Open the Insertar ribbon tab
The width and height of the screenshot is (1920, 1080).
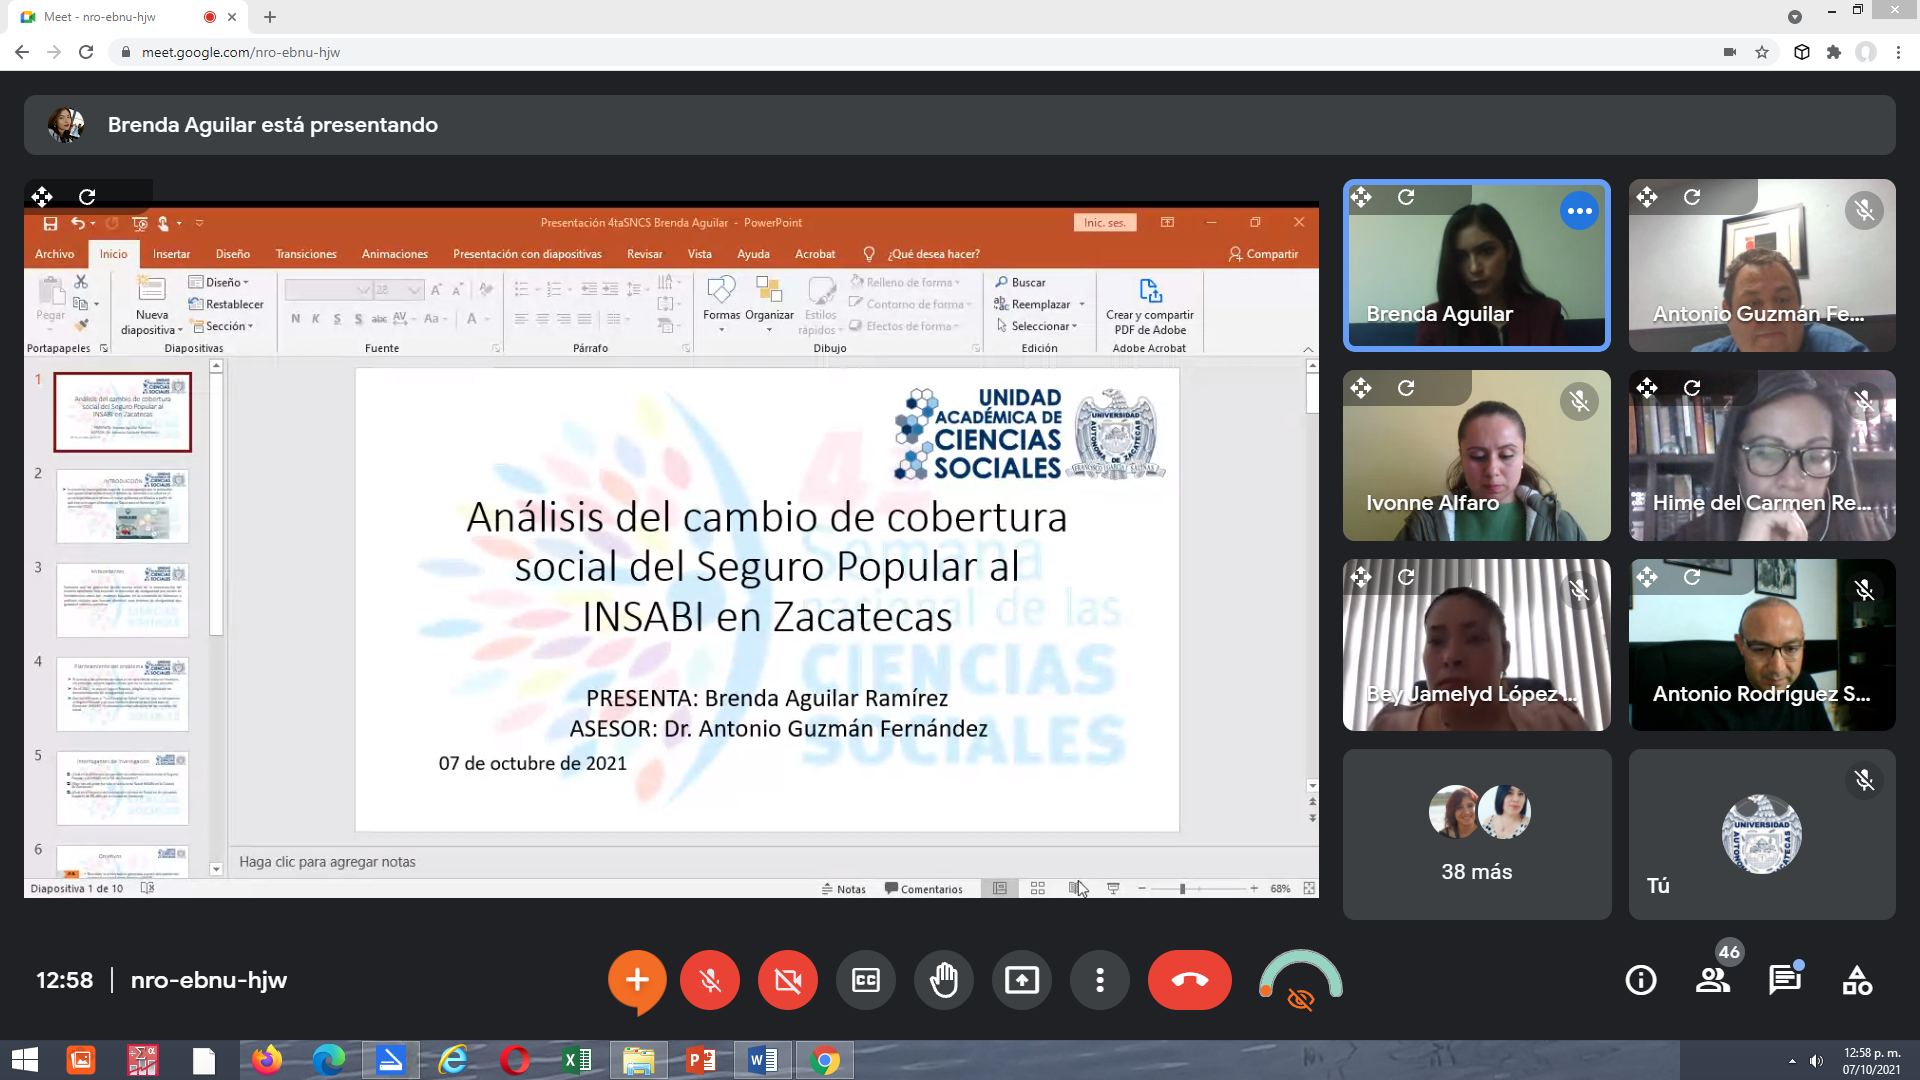pos(171,254)
